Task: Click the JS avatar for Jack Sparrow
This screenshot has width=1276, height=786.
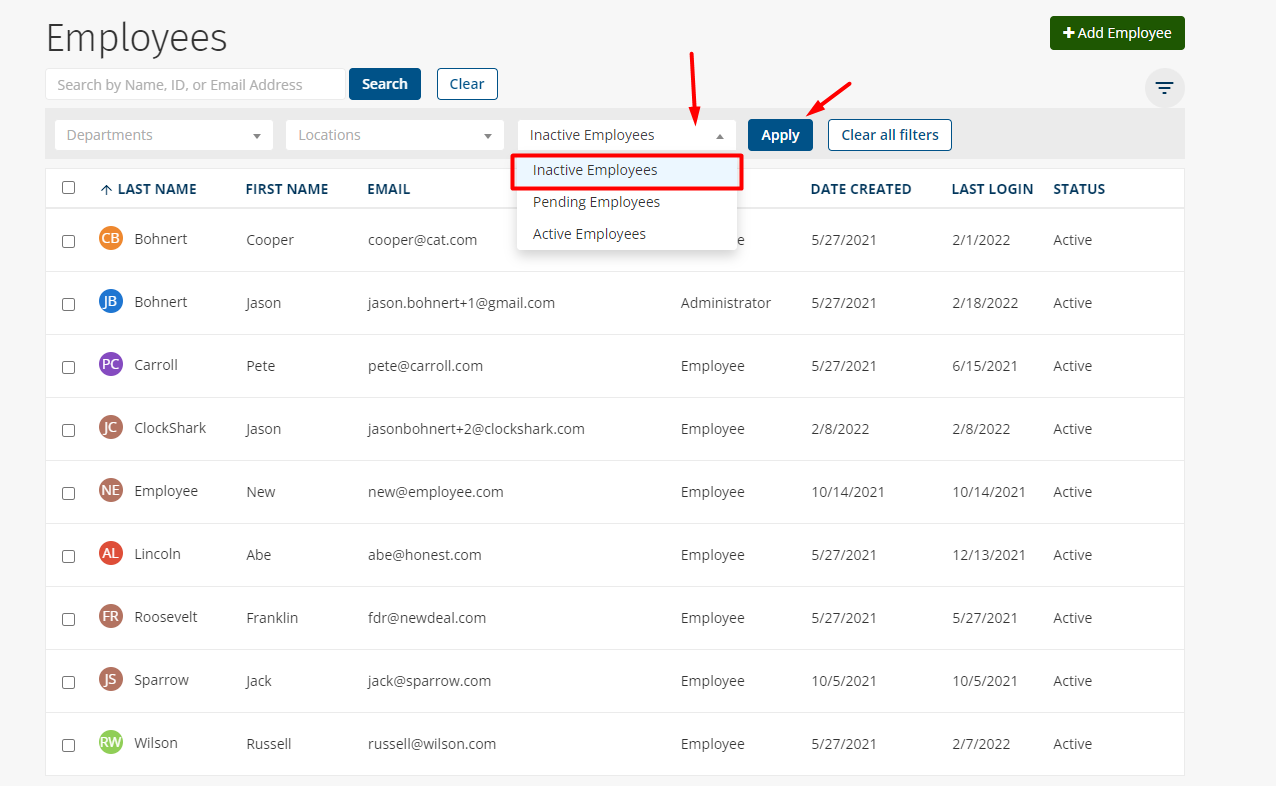Action: (111, 680)
